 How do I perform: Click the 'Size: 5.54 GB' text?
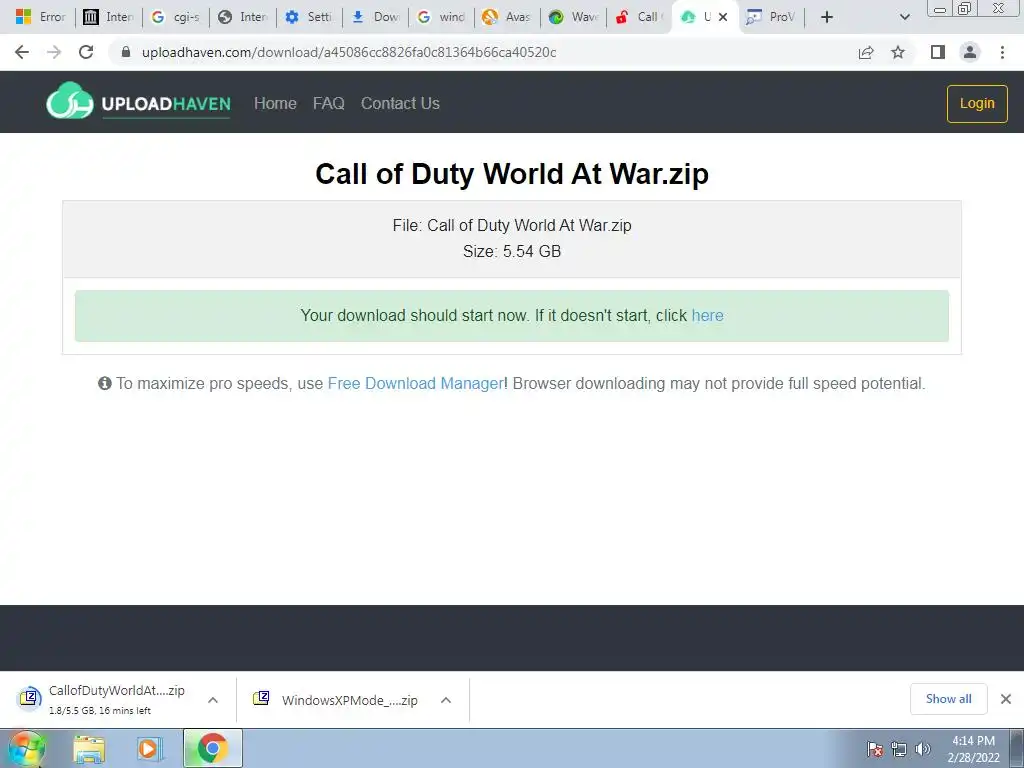512,251
